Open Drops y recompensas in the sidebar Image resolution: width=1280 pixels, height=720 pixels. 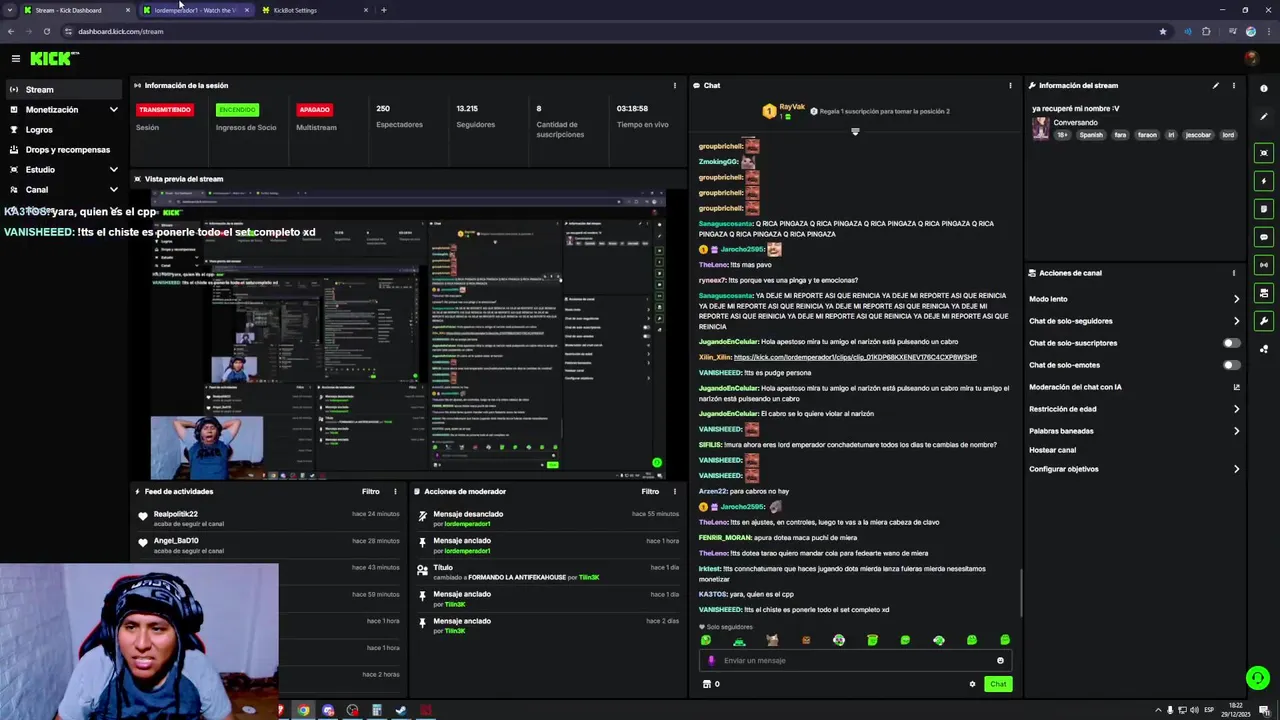click(x=64, y=149)
